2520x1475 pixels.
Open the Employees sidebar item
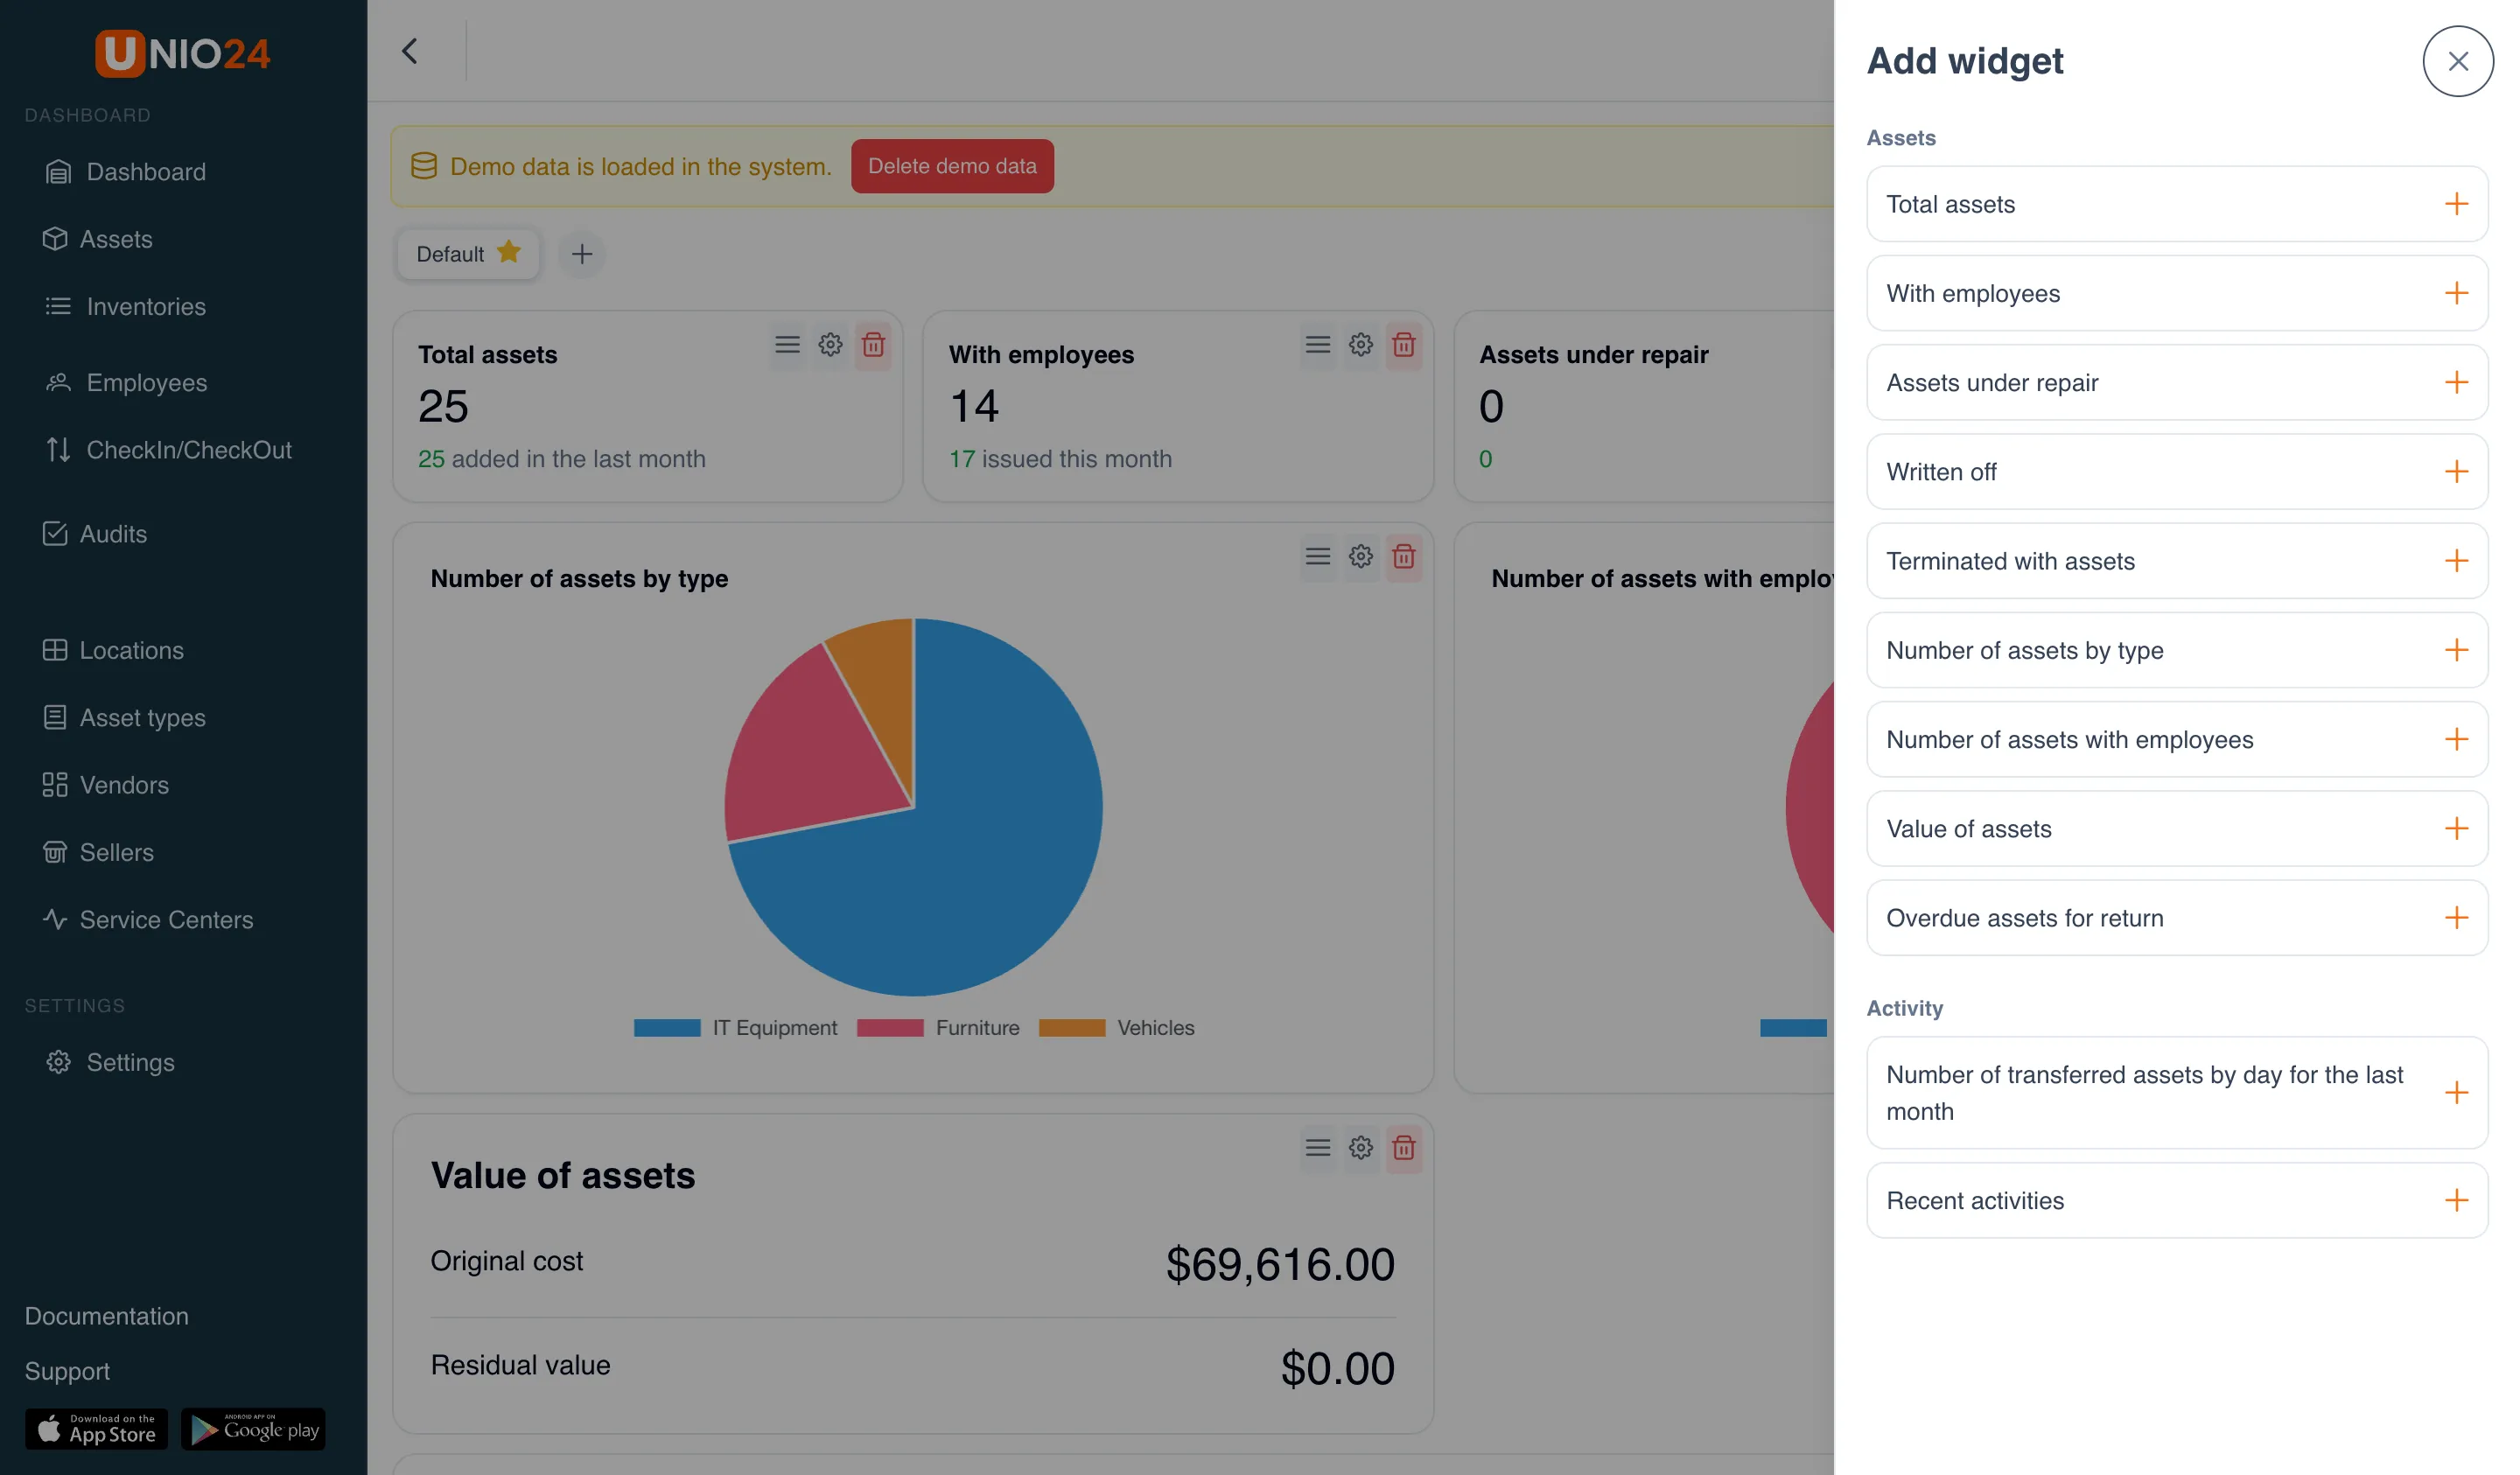126,382
